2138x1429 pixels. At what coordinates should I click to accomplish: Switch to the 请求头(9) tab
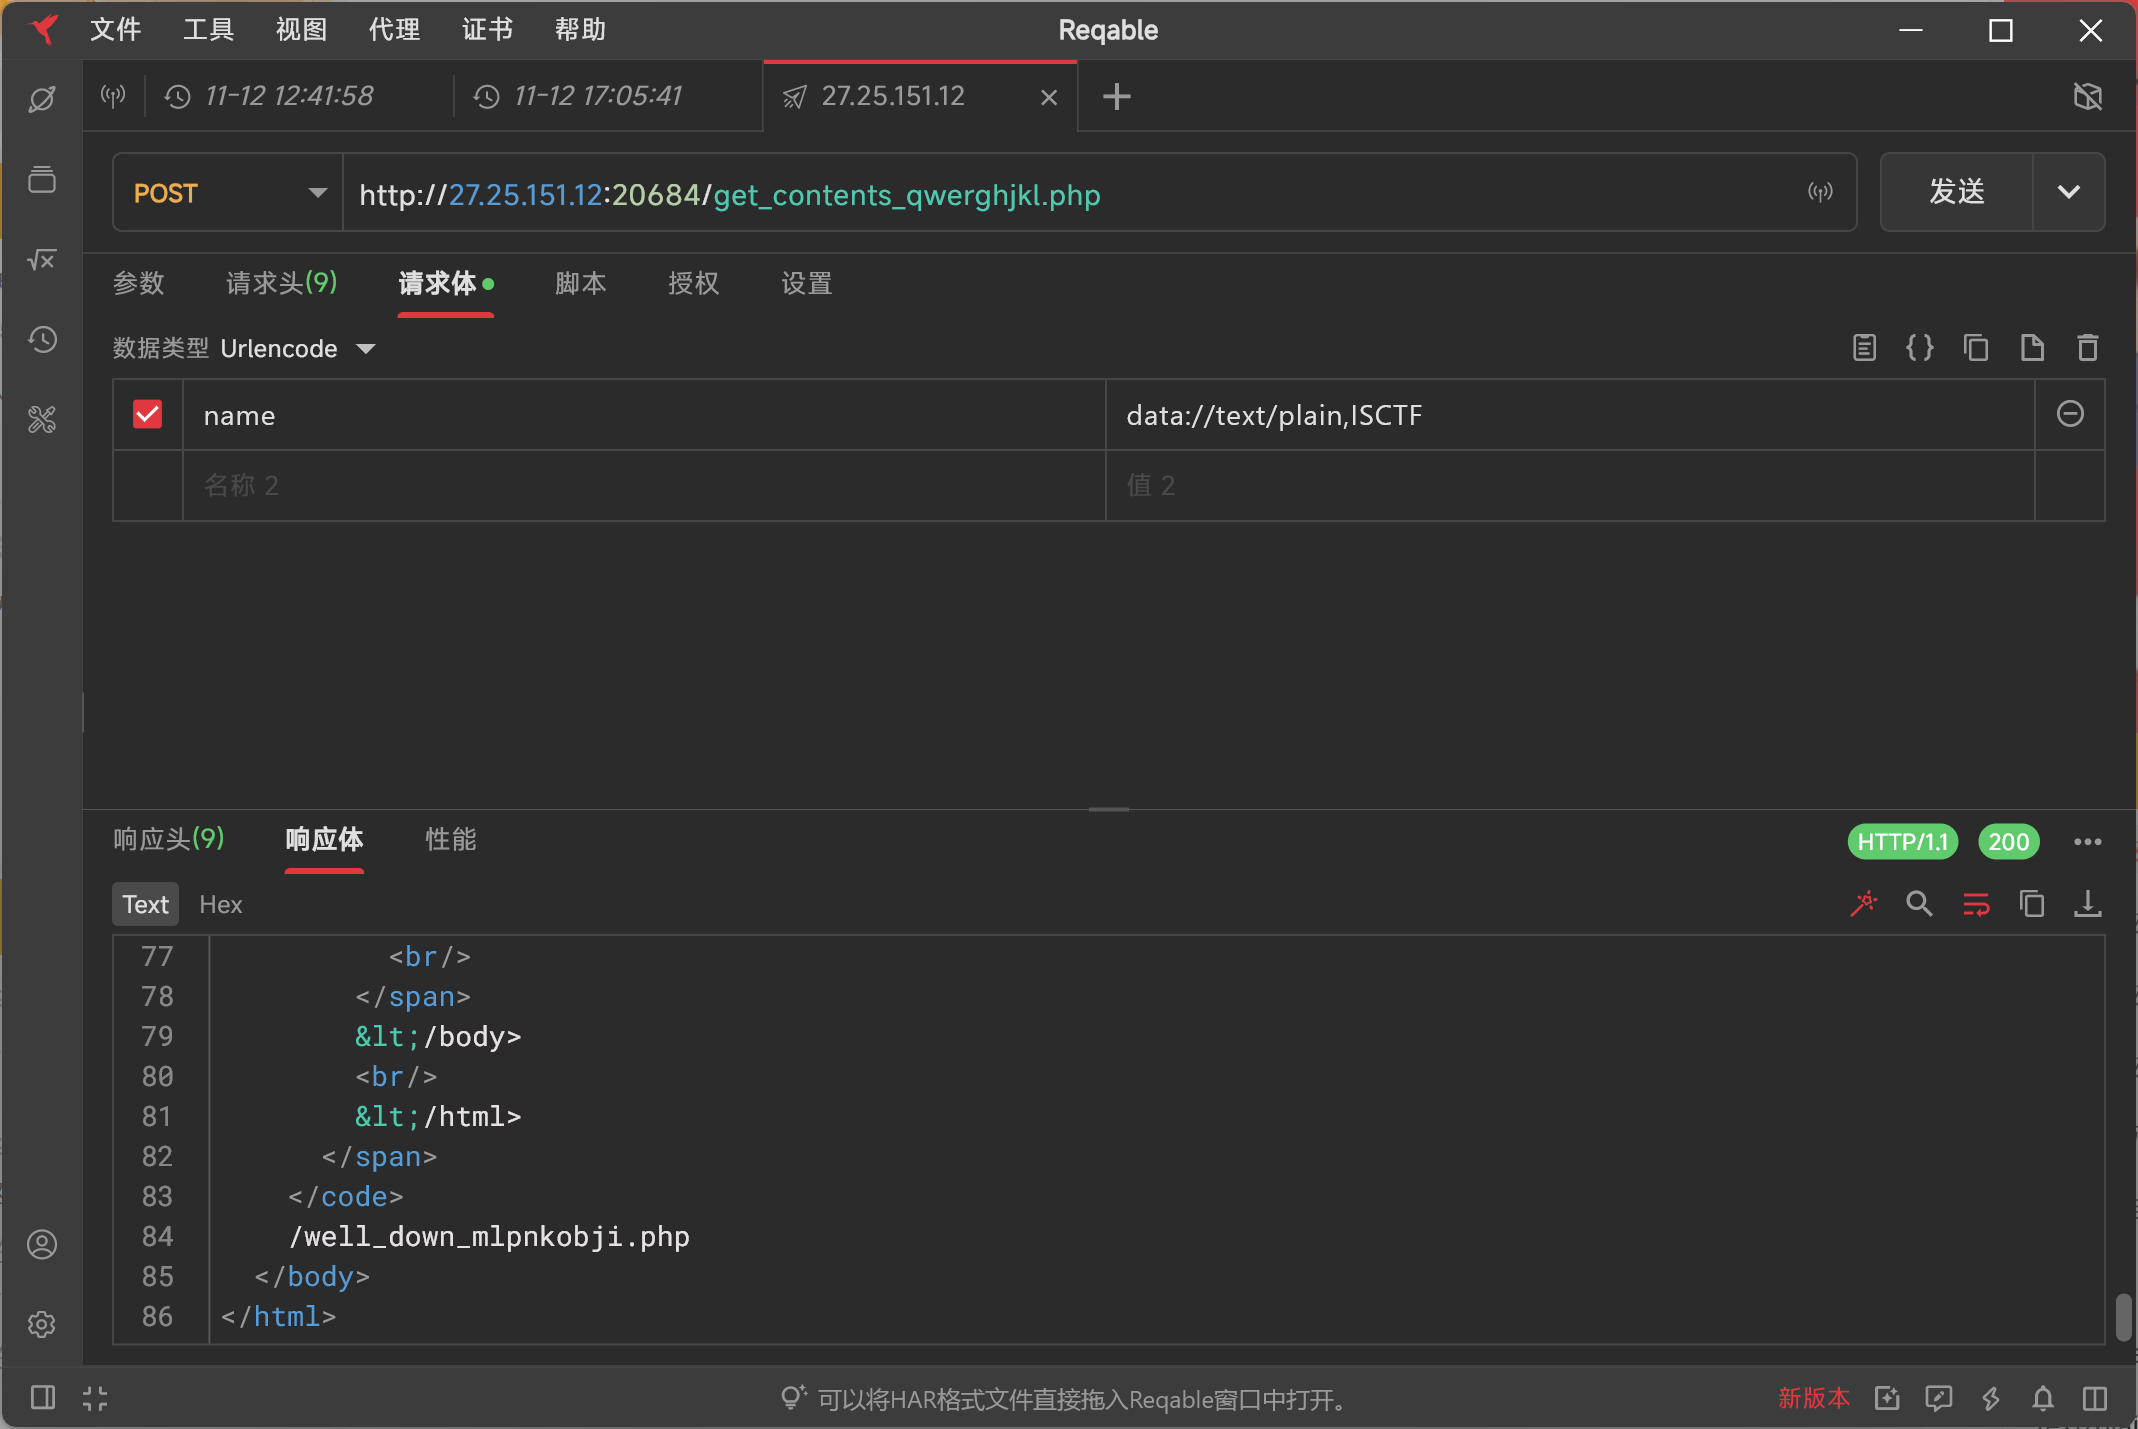[281, 283]
